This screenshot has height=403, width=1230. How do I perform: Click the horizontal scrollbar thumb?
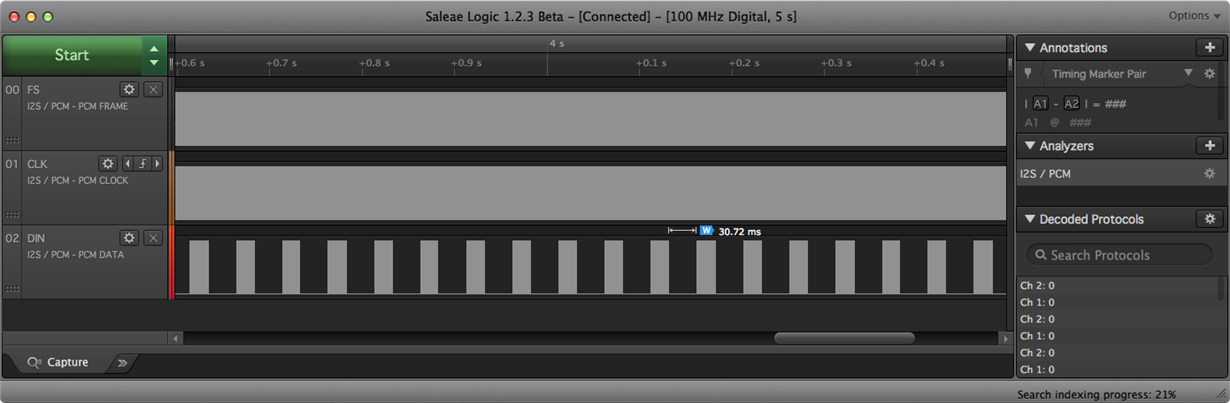(x=844, y=339)
